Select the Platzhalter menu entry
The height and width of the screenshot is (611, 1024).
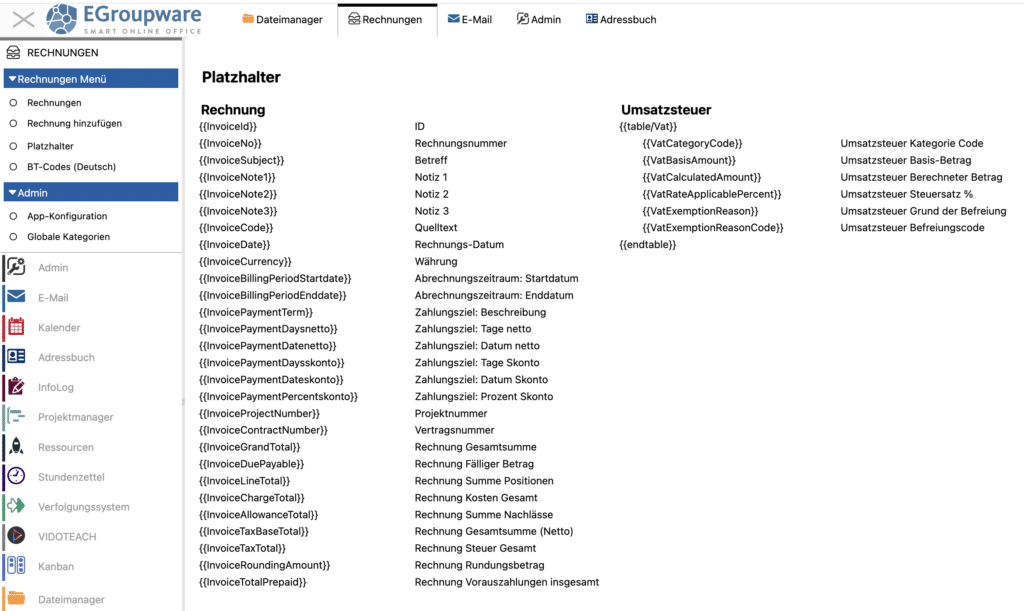(x=50, y=146)
